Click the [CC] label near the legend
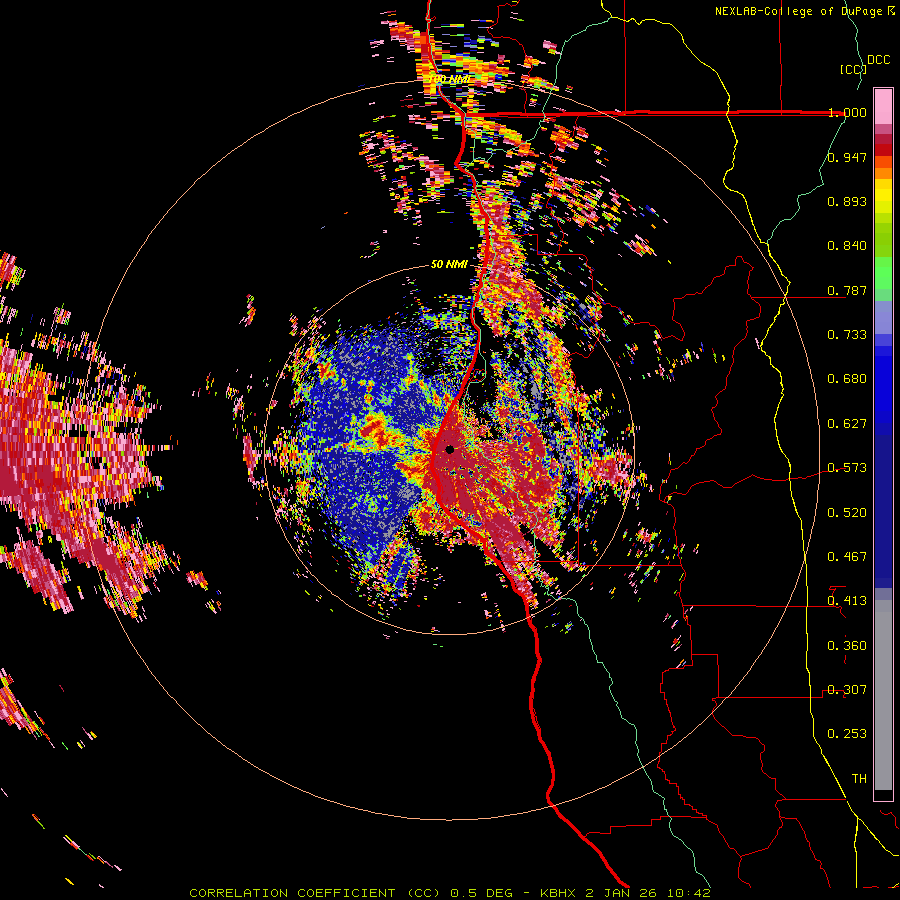 click(x=853, y=69)
